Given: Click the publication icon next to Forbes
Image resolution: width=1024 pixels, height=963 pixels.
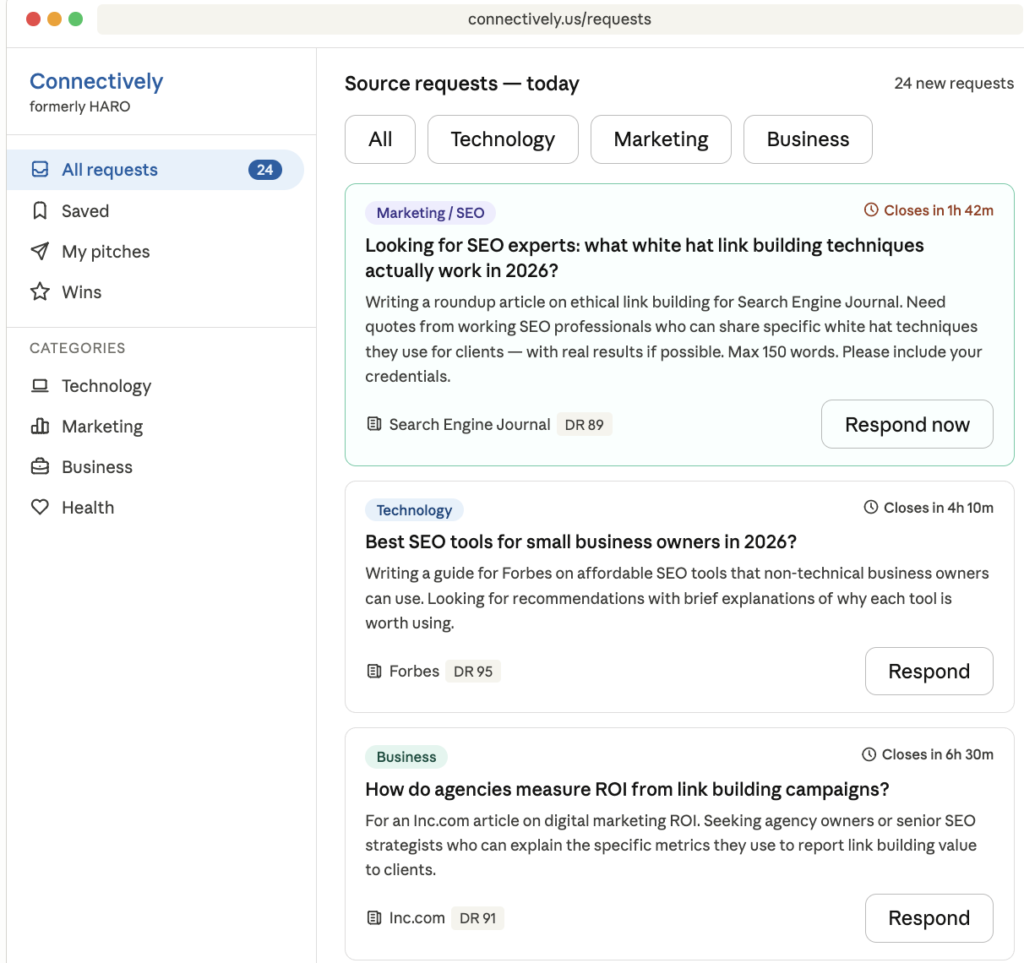Looking at the screenshot, I should pyautogui.click(x=374, y=671).
